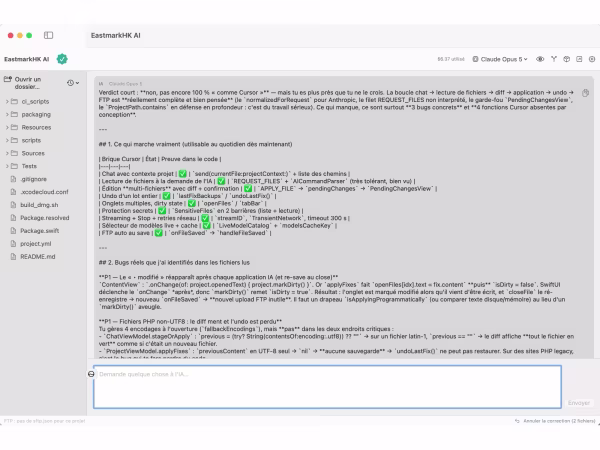This screenshot has height=450, width=600.
Task: Click the heading '## 2. Bugs réels'
Action: pyautogui.click(x=174, y=262)
